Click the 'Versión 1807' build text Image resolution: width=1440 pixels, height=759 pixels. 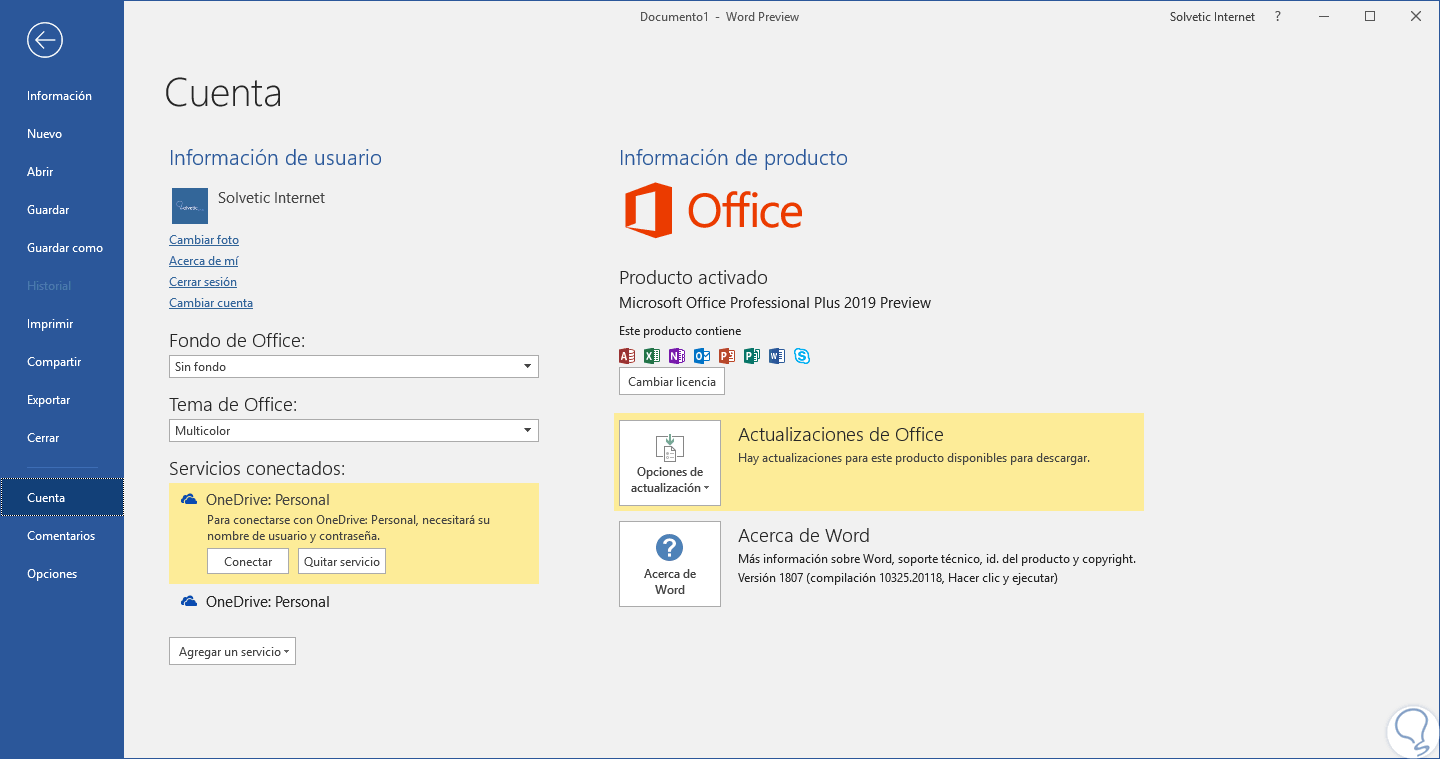(898, 578)
